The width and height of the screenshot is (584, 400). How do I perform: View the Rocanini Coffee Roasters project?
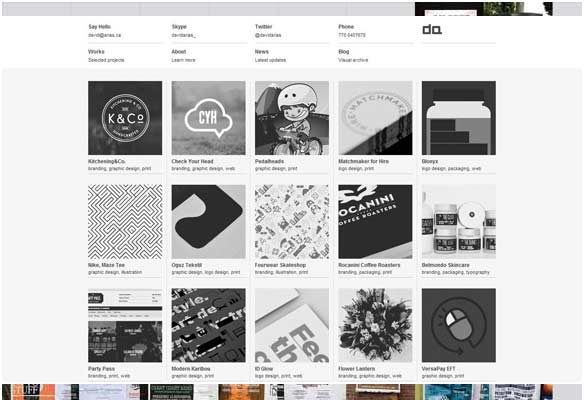(x=375, y=222)
